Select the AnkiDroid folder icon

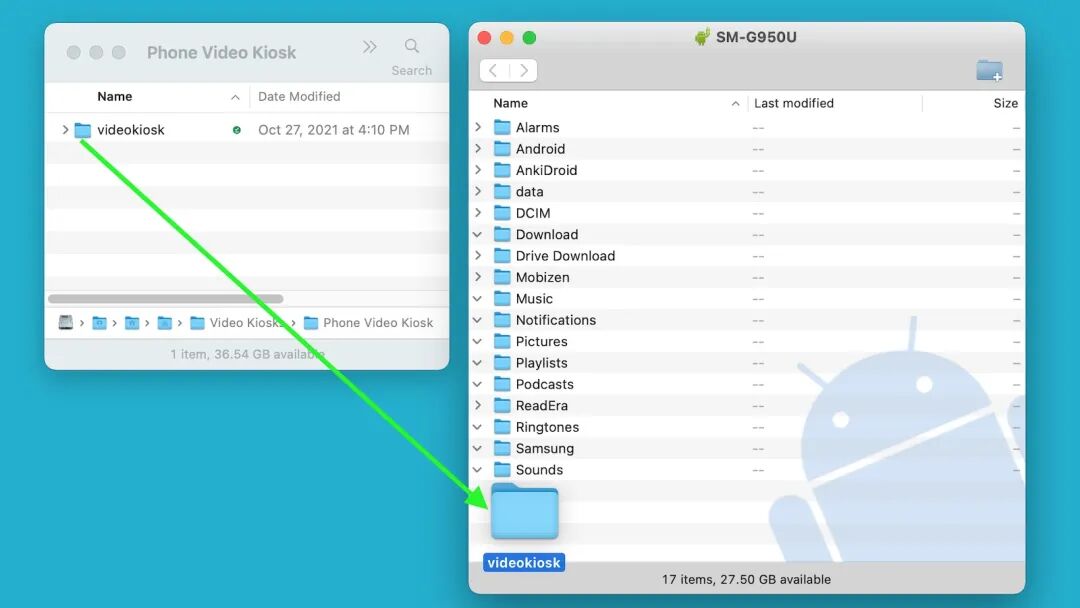[x=502, y=170]
